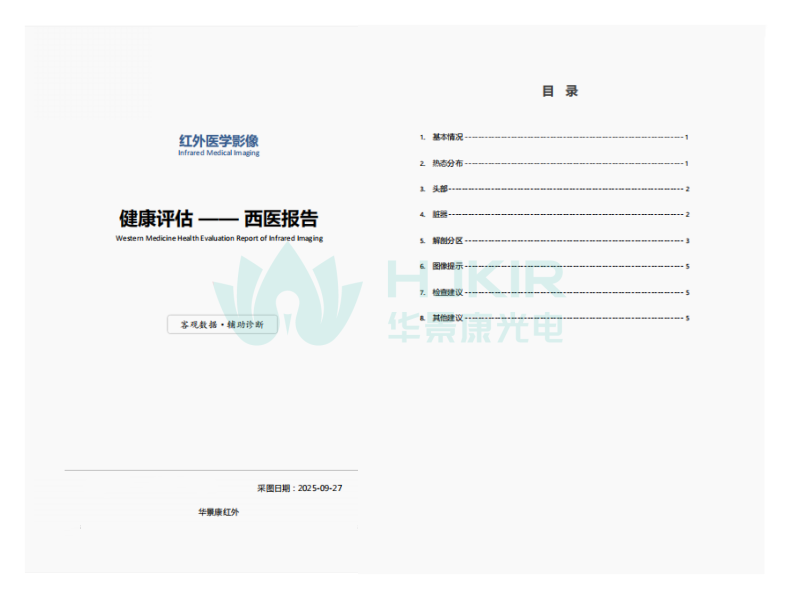The width and height of the screenshot is (786, 600).
Task: Open the 基本情况 contents entry
Action: point(447,137)
